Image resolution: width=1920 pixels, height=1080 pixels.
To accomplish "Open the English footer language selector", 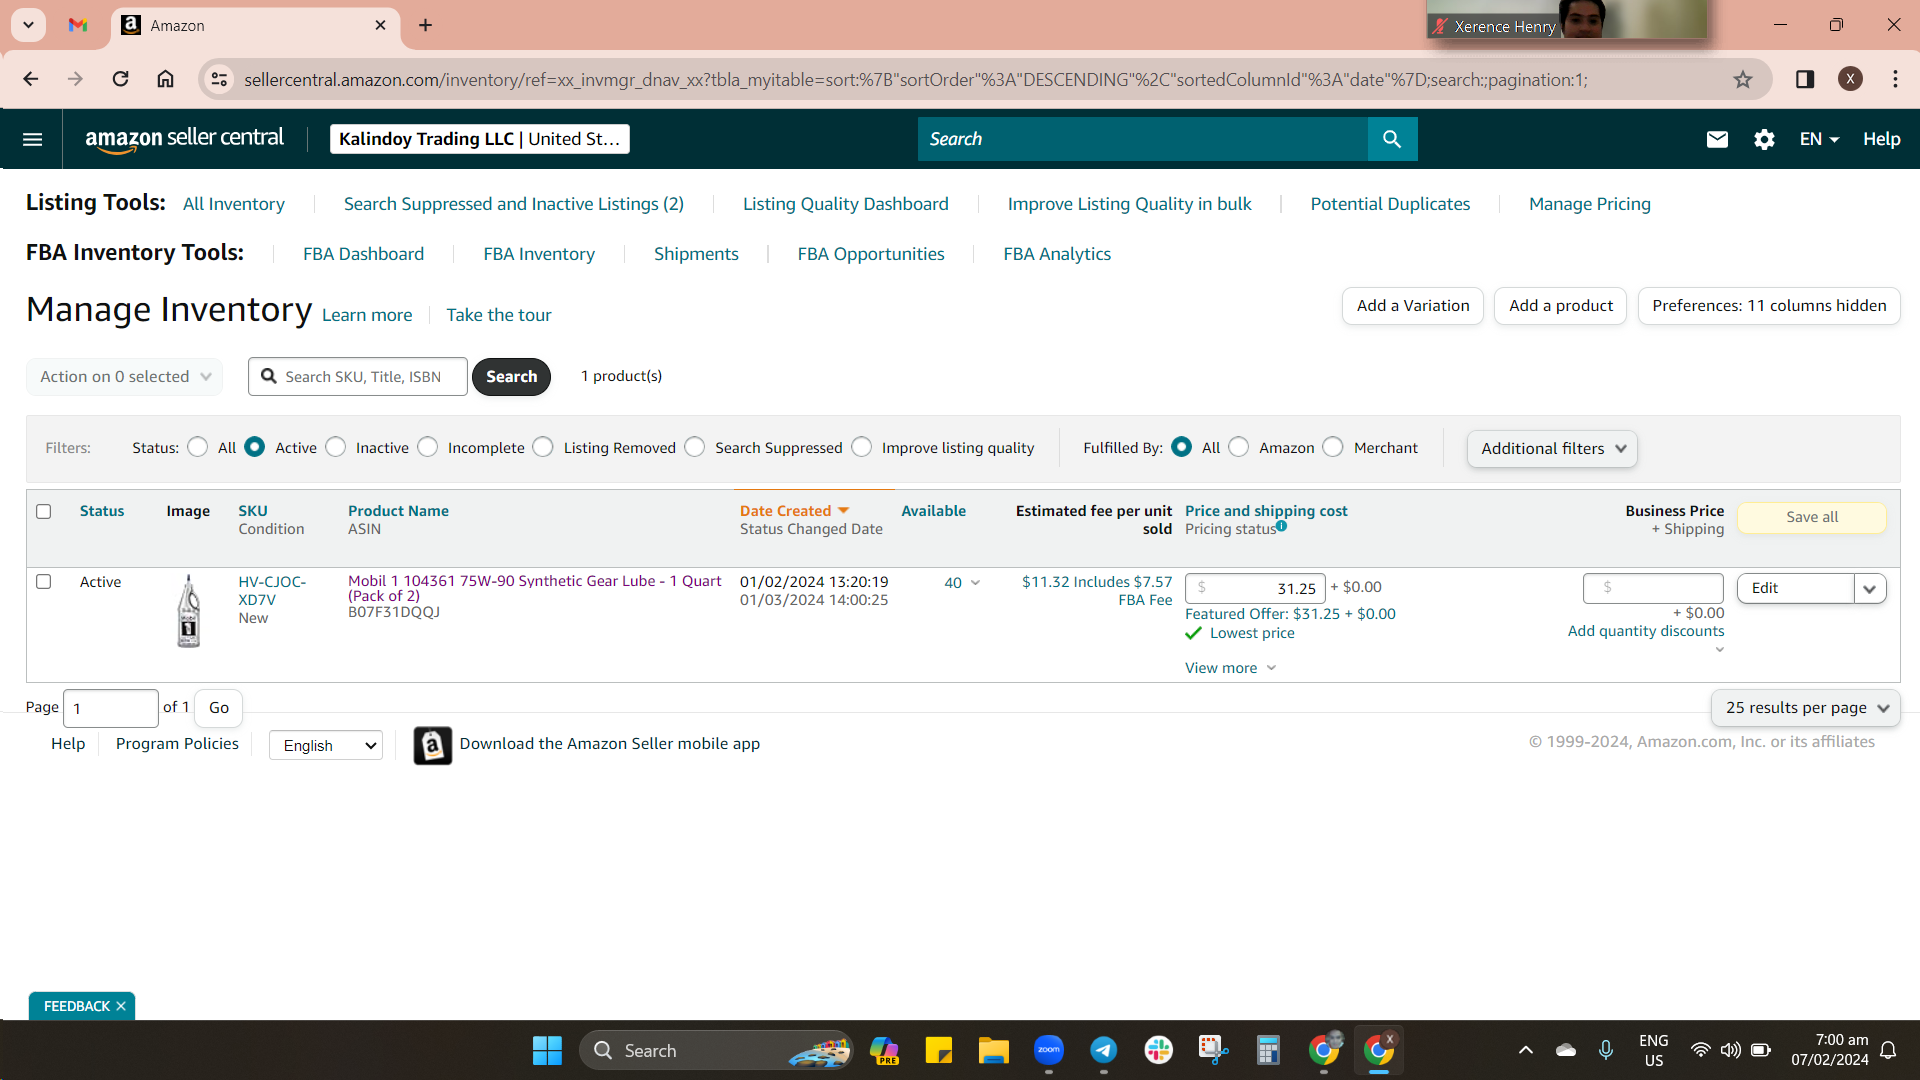I will pyautogui.click(x=326, y=745).
